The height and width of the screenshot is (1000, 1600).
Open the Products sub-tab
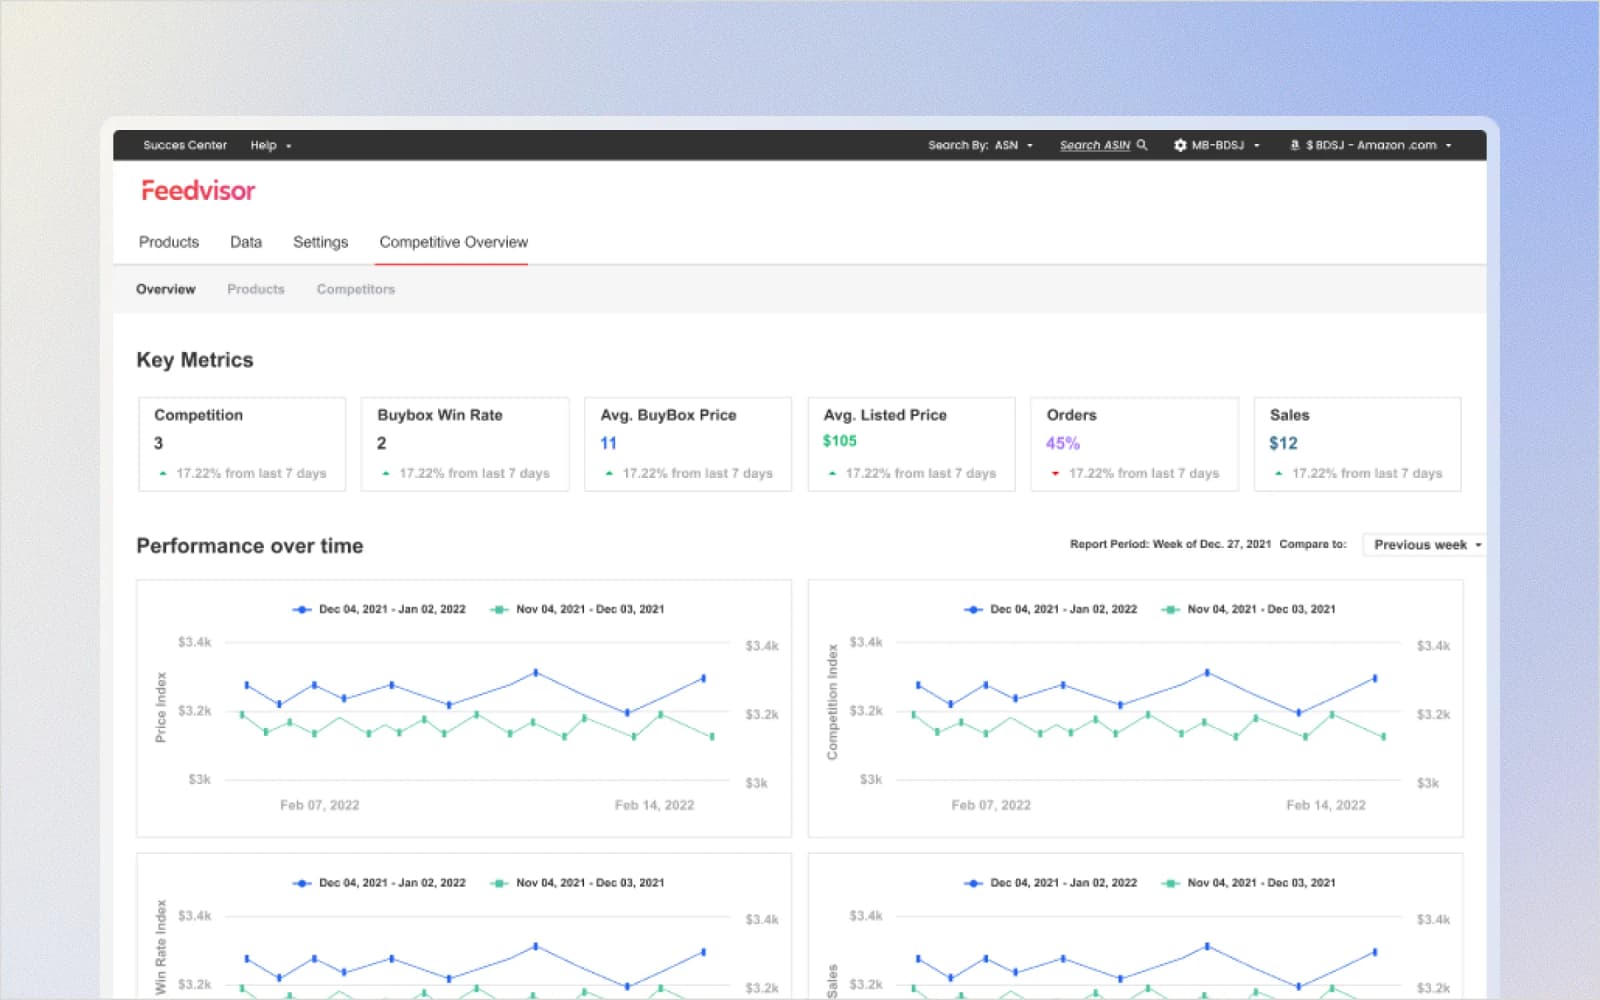[256, 289]
